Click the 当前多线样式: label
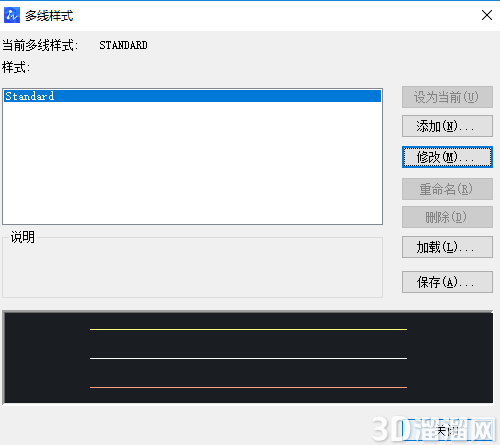Image resolution: width=500 pixels, height=445 pixels. (40, 45)
